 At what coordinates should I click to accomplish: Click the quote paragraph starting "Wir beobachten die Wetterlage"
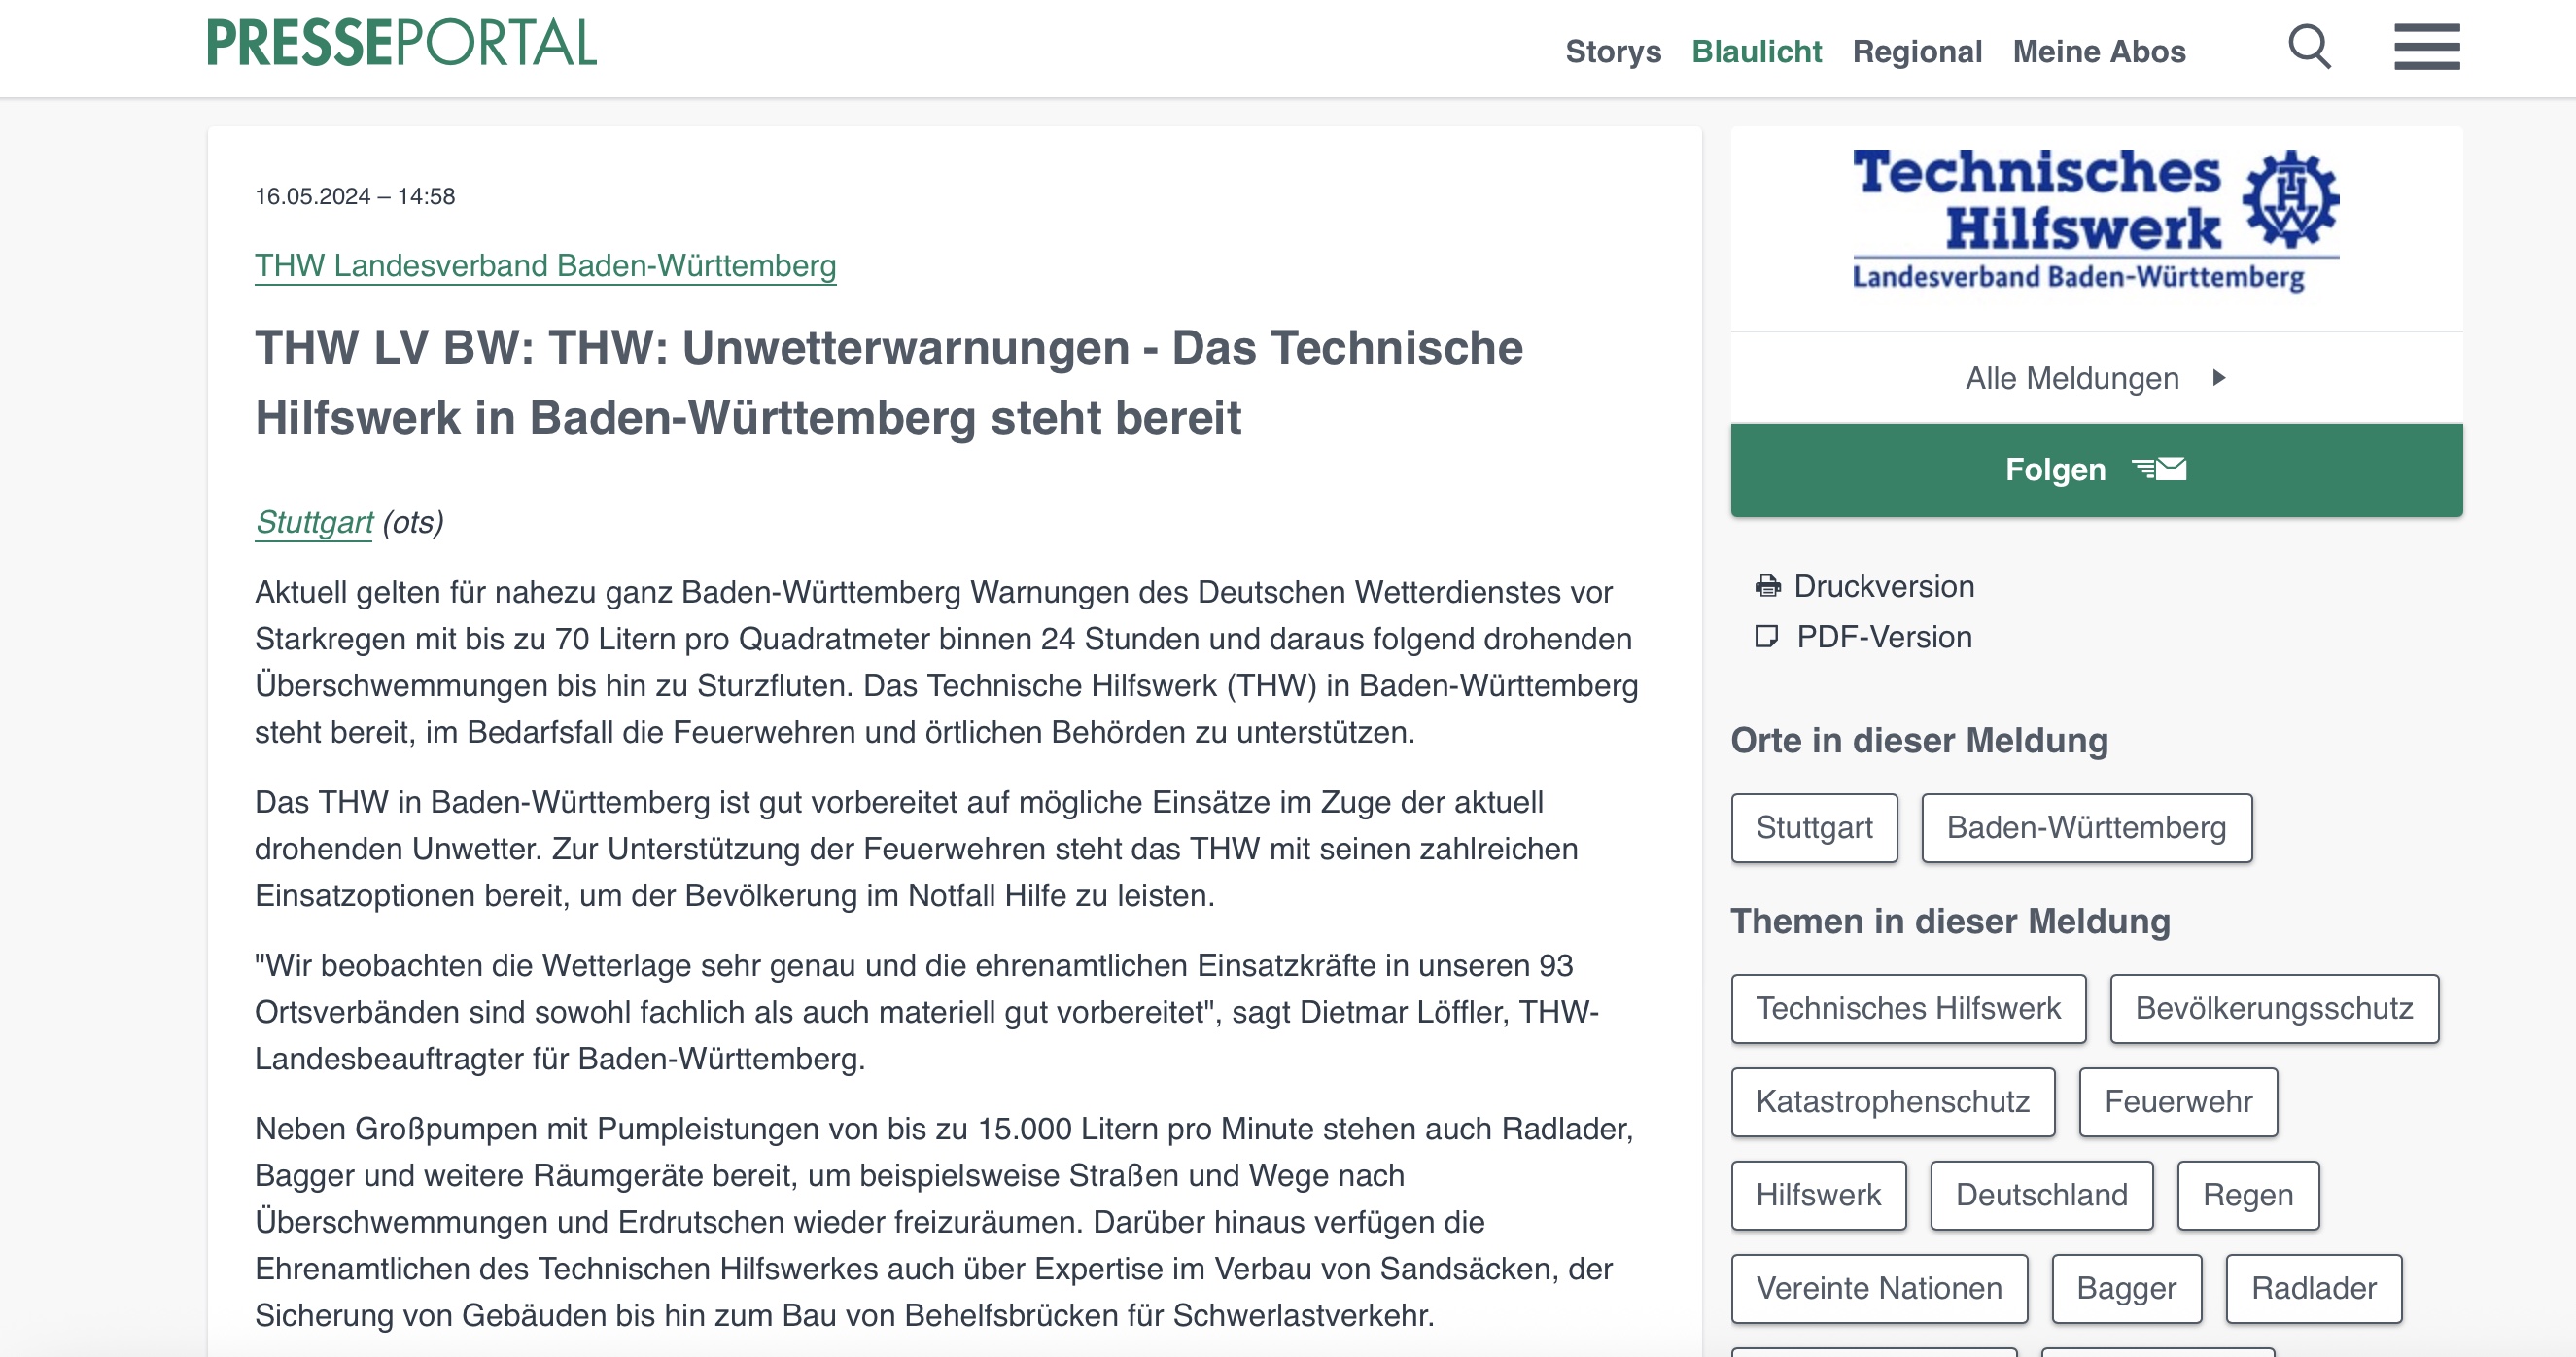(x=927, y=1012)
